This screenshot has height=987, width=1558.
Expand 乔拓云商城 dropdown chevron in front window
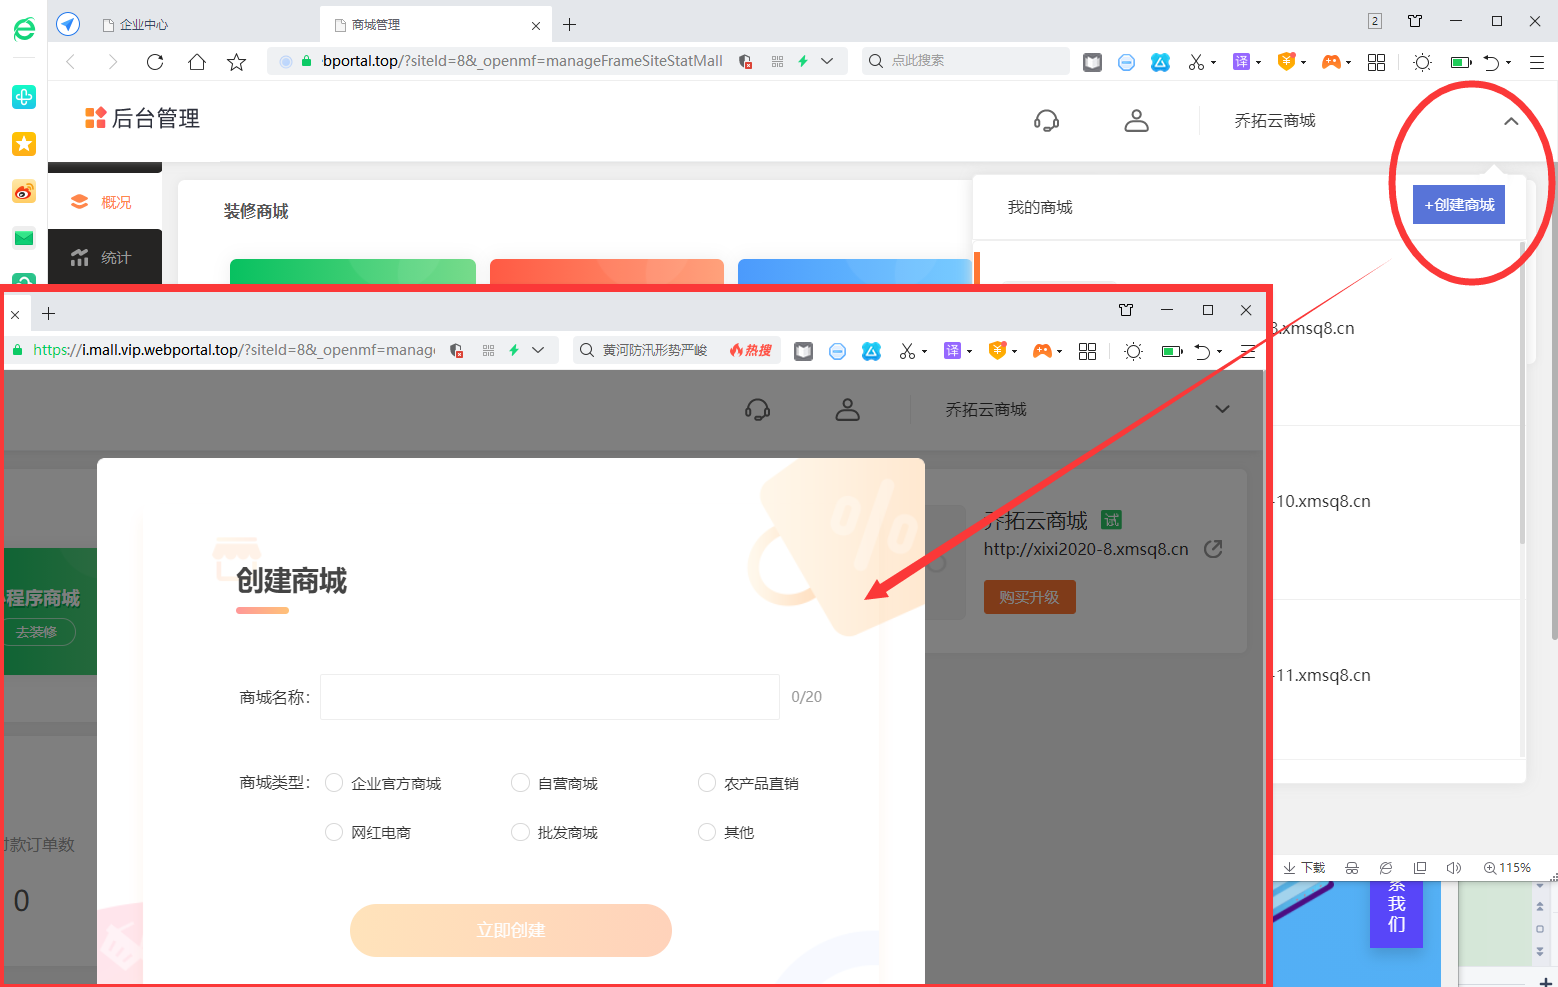[1222, 409]
